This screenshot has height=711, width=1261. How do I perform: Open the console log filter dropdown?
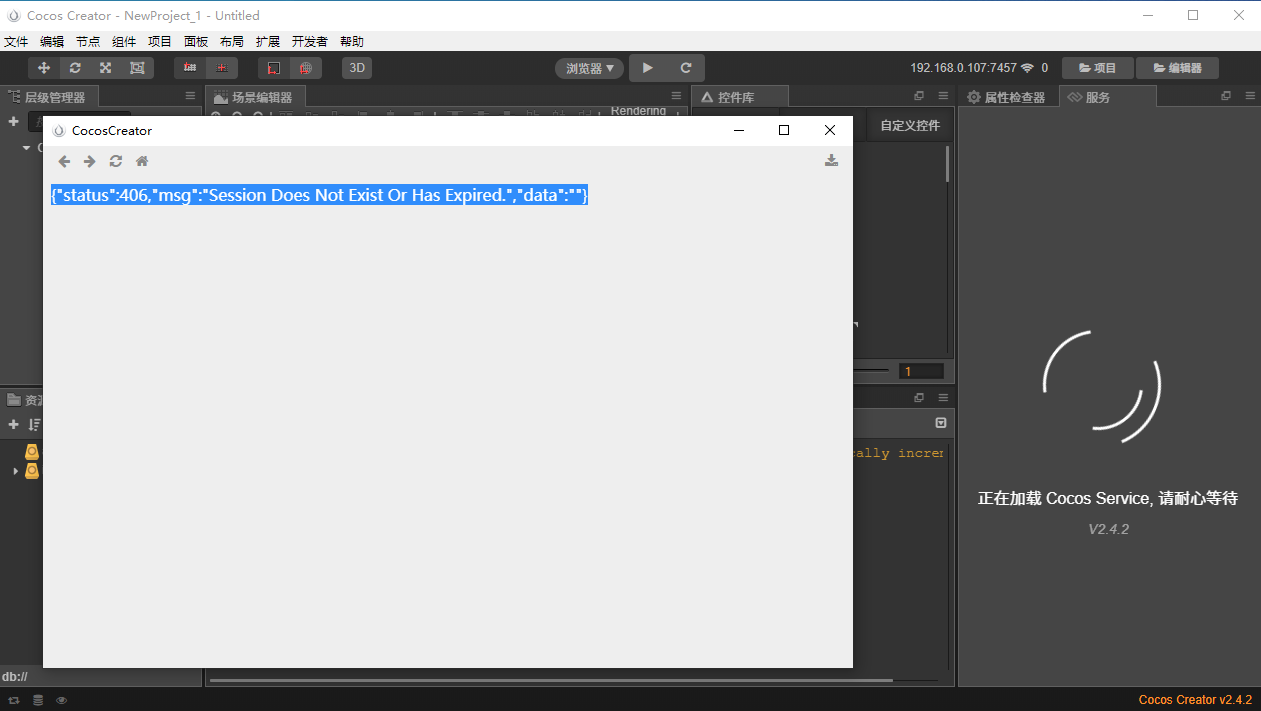point(940,423)
